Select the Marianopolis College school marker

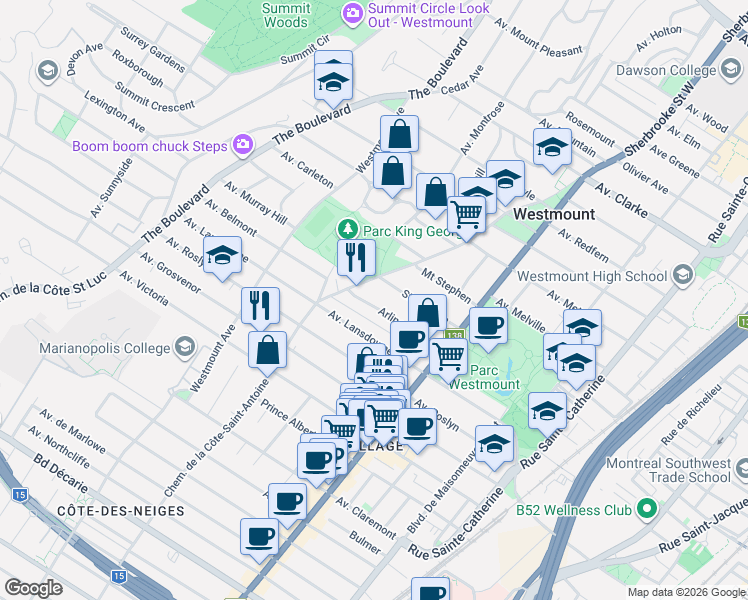[185, 348]
